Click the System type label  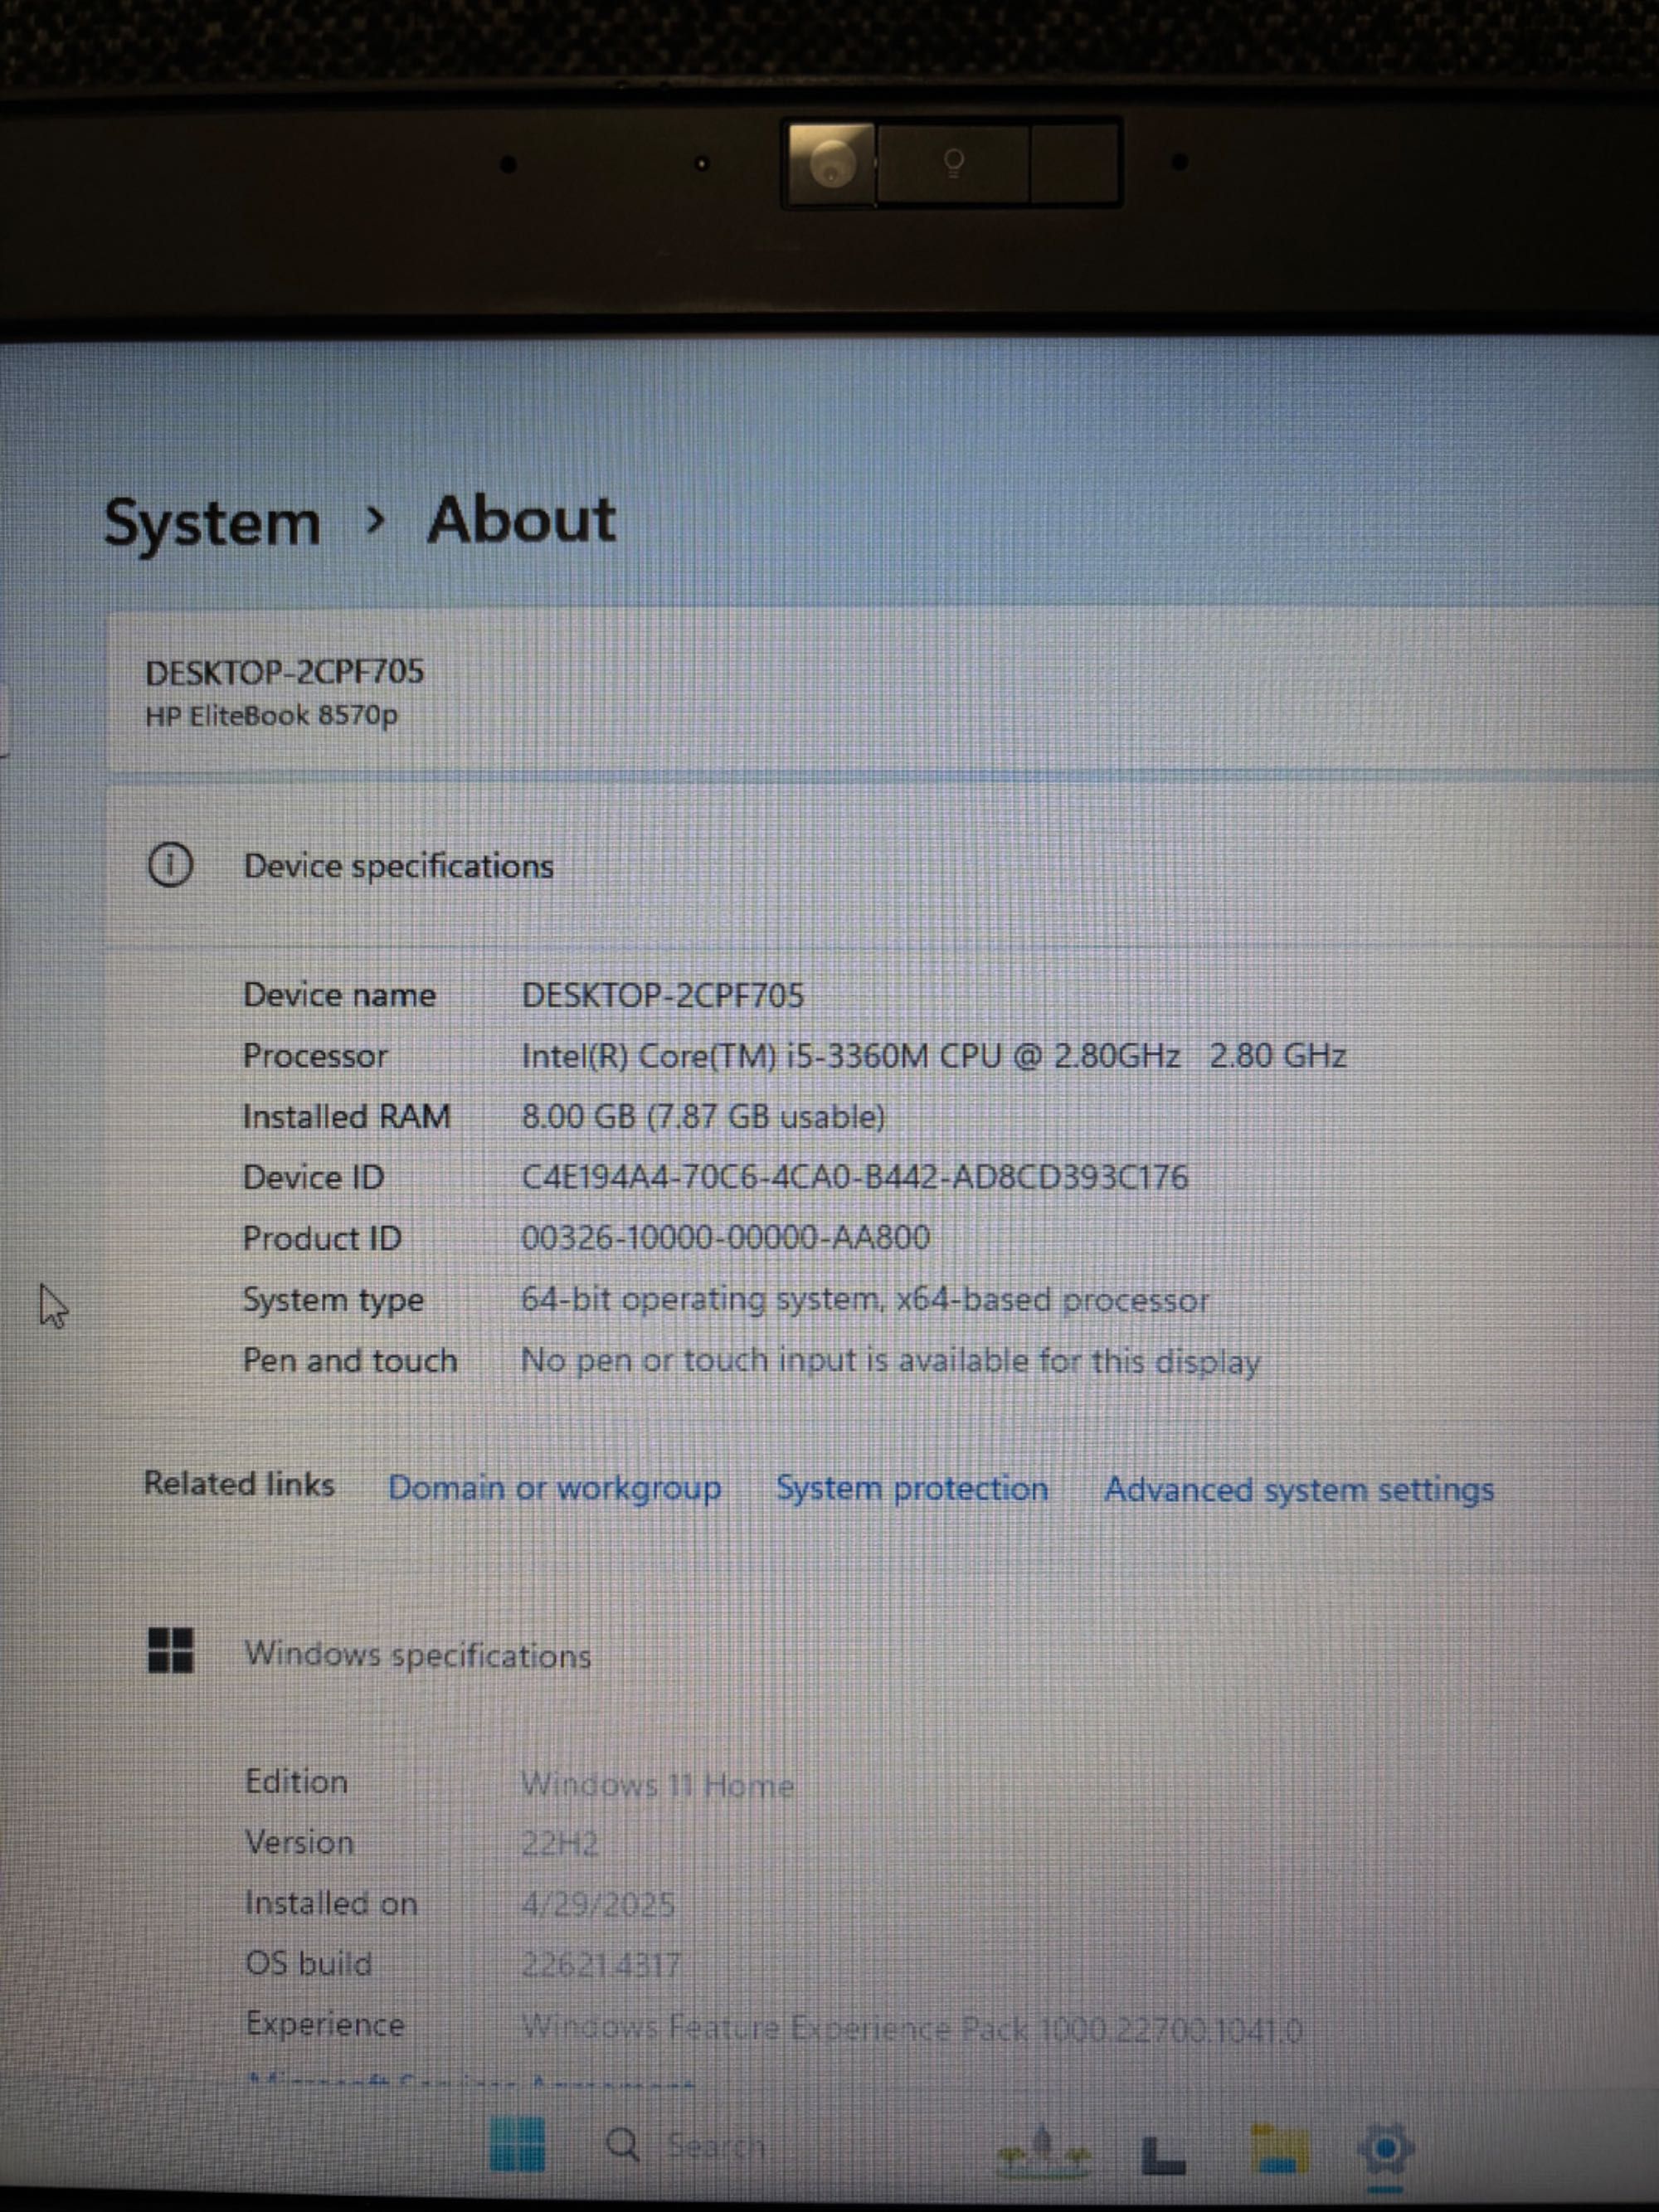(333, 1300)
